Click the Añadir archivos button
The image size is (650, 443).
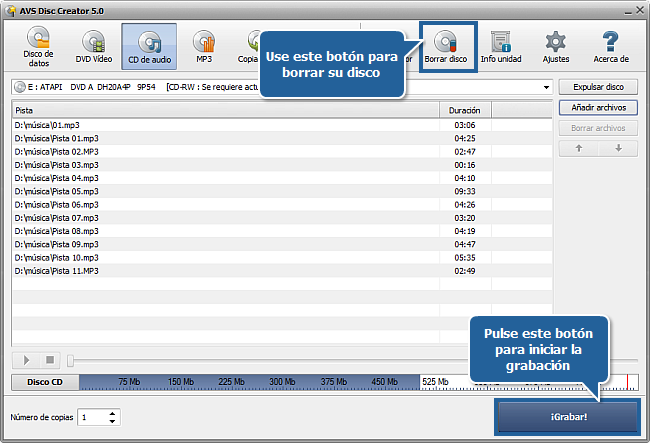coord(598,108)
